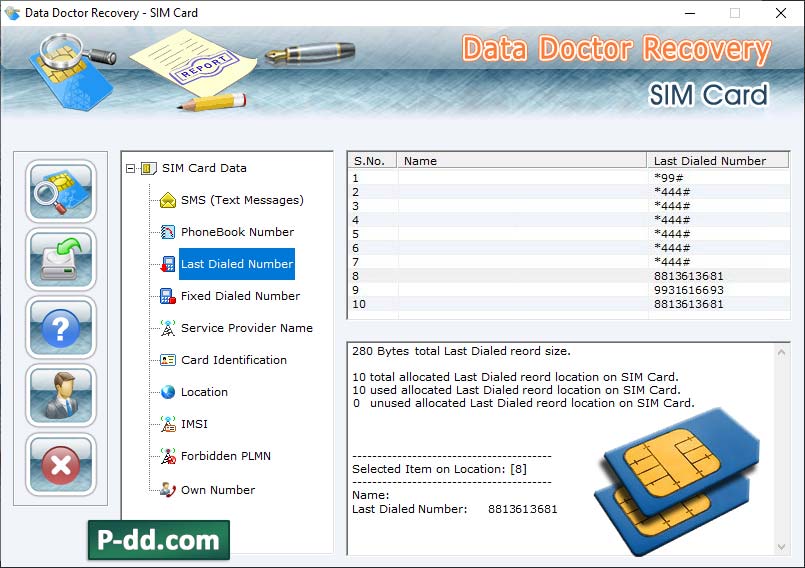
Task: Click the IMSI icon
Action: (x=168, y=424)
